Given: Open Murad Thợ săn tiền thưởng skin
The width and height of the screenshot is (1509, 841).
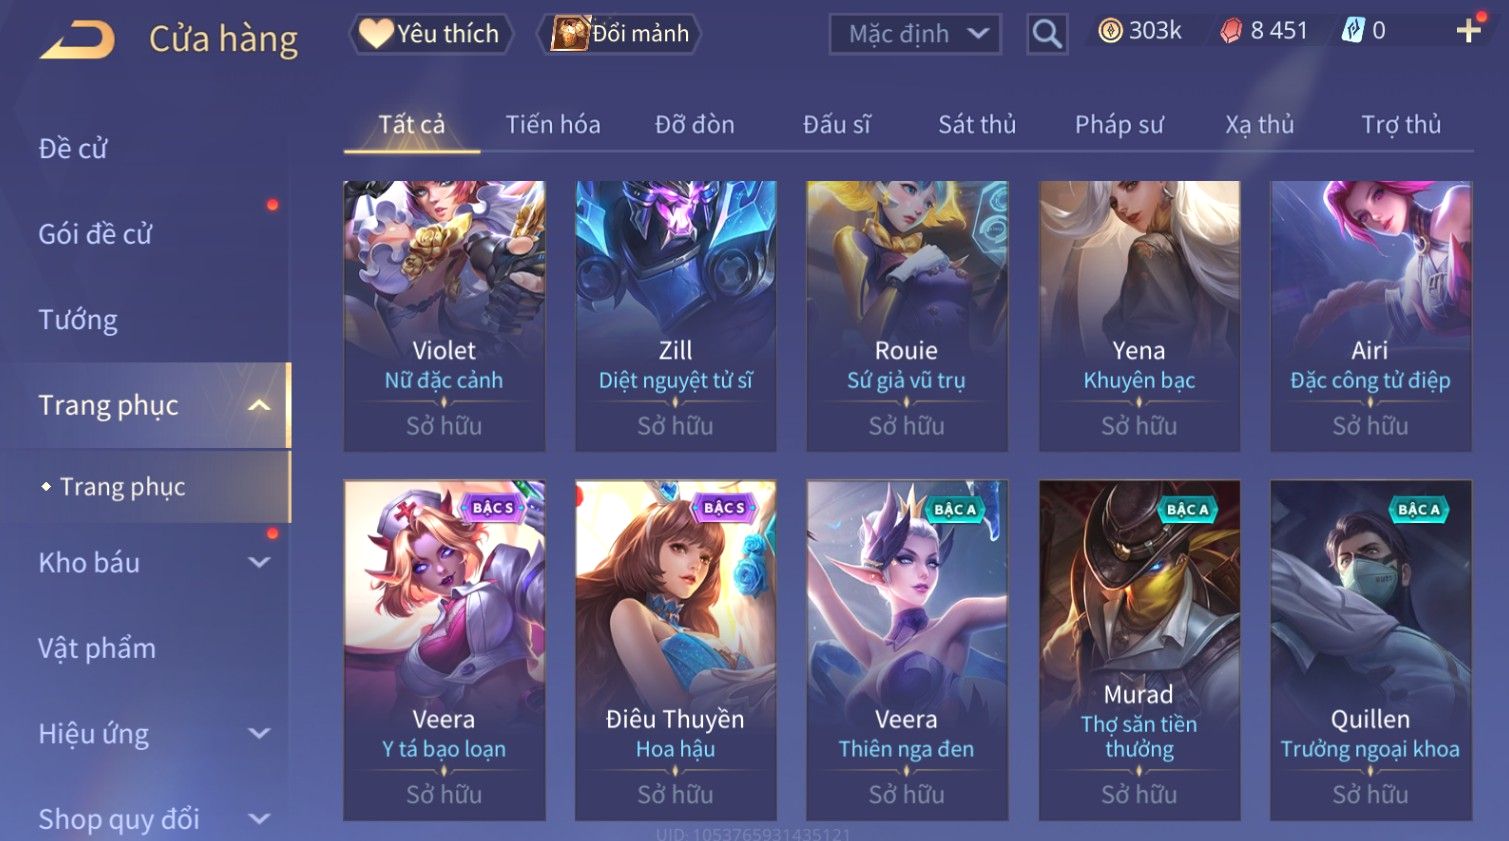Looking at the screenshot, I should (1139, 650).
